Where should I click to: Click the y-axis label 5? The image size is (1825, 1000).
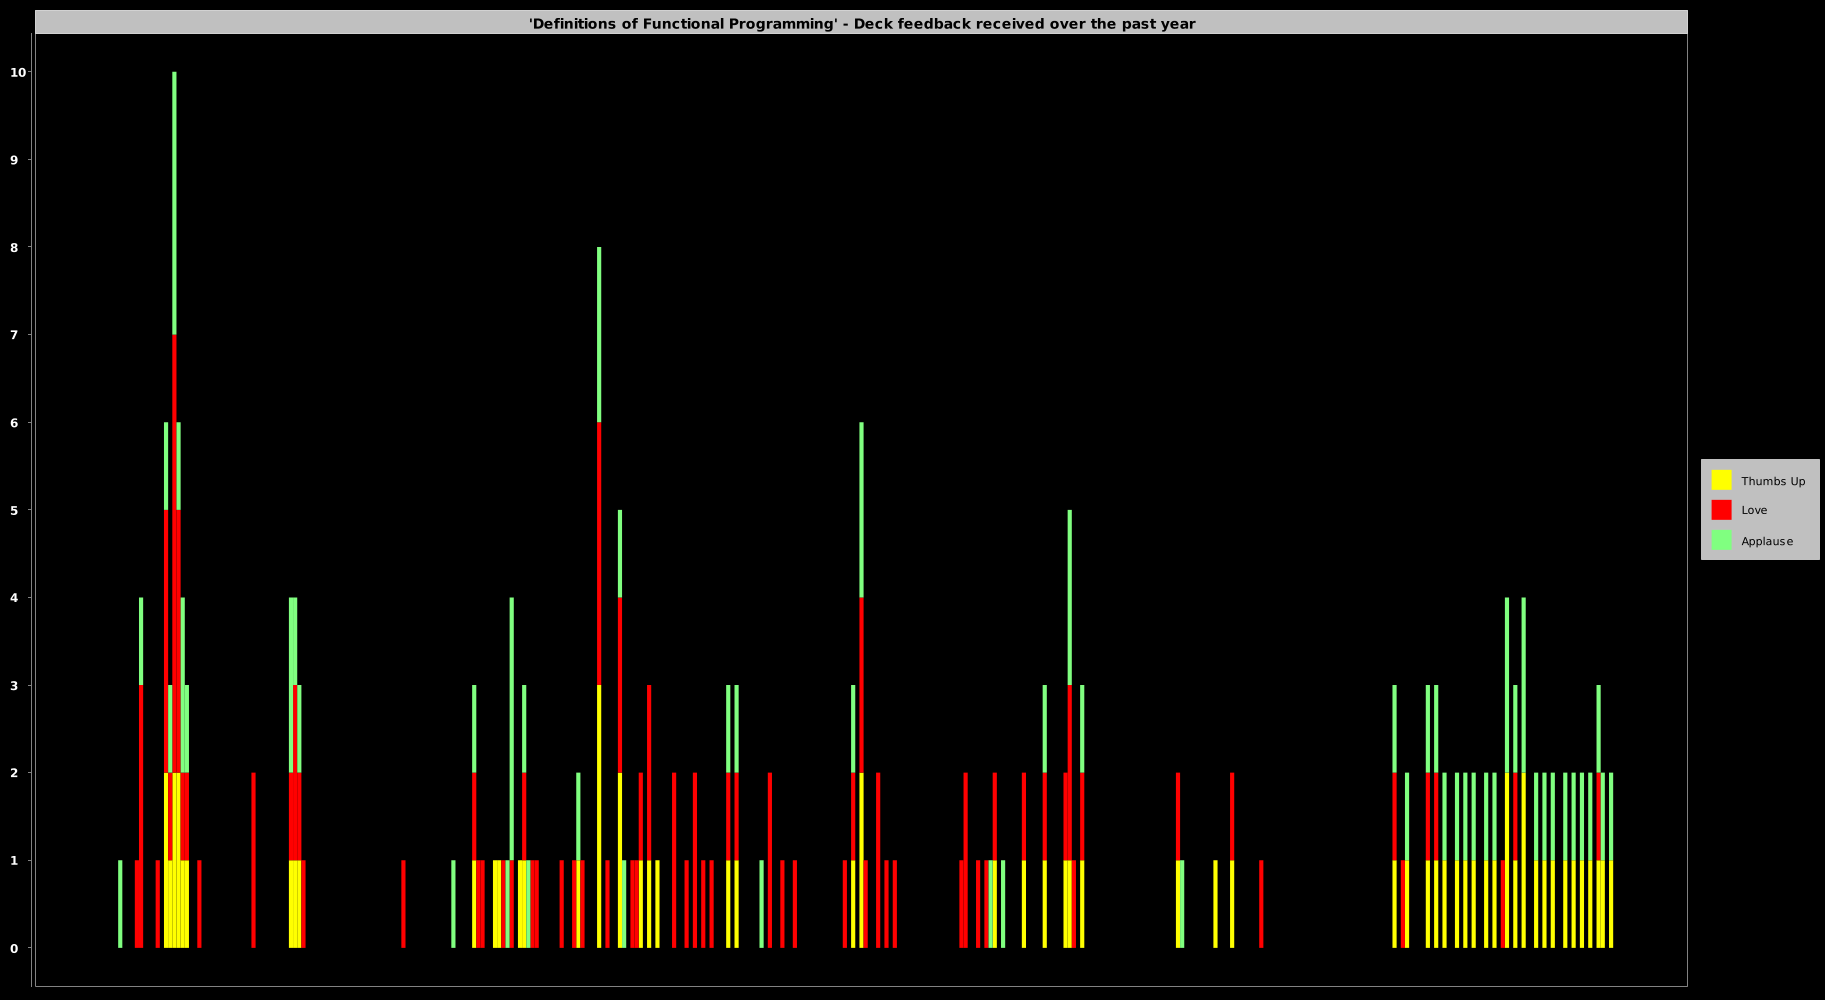click(x=15, y=510)
